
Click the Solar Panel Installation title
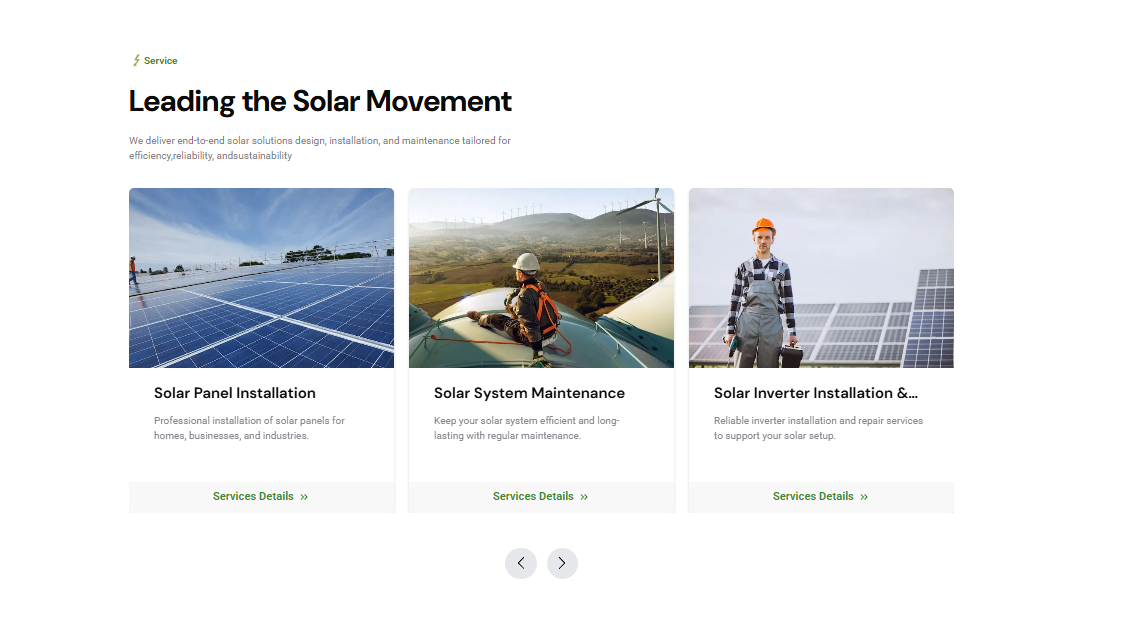click(234, 393)
